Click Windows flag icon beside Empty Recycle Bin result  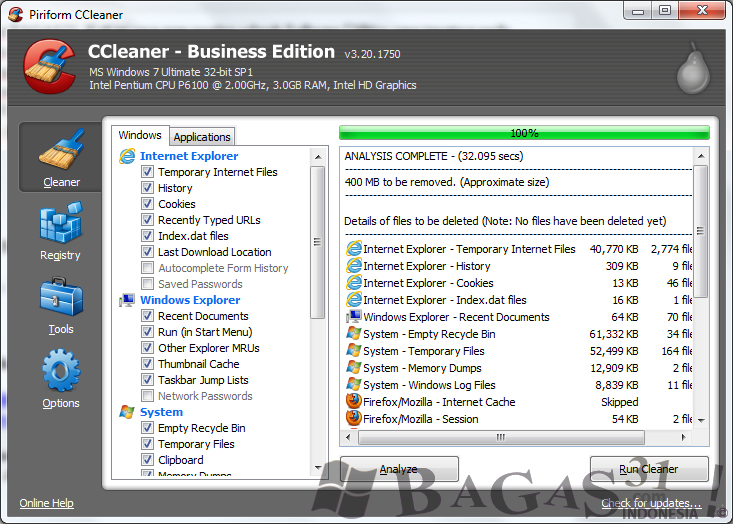pos(354,334)
